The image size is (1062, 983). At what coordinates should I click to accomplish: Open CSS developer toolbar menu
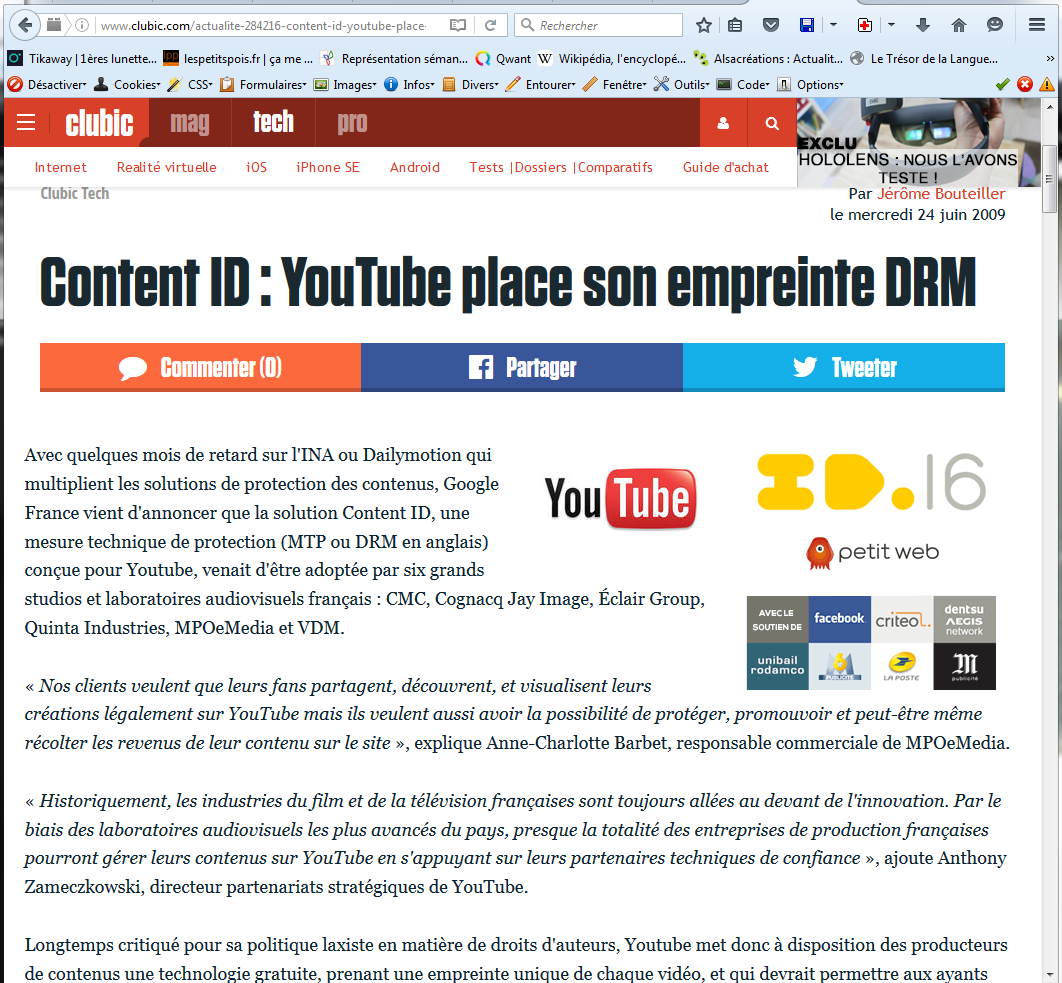pyautogui.click(x=190, y=85)
